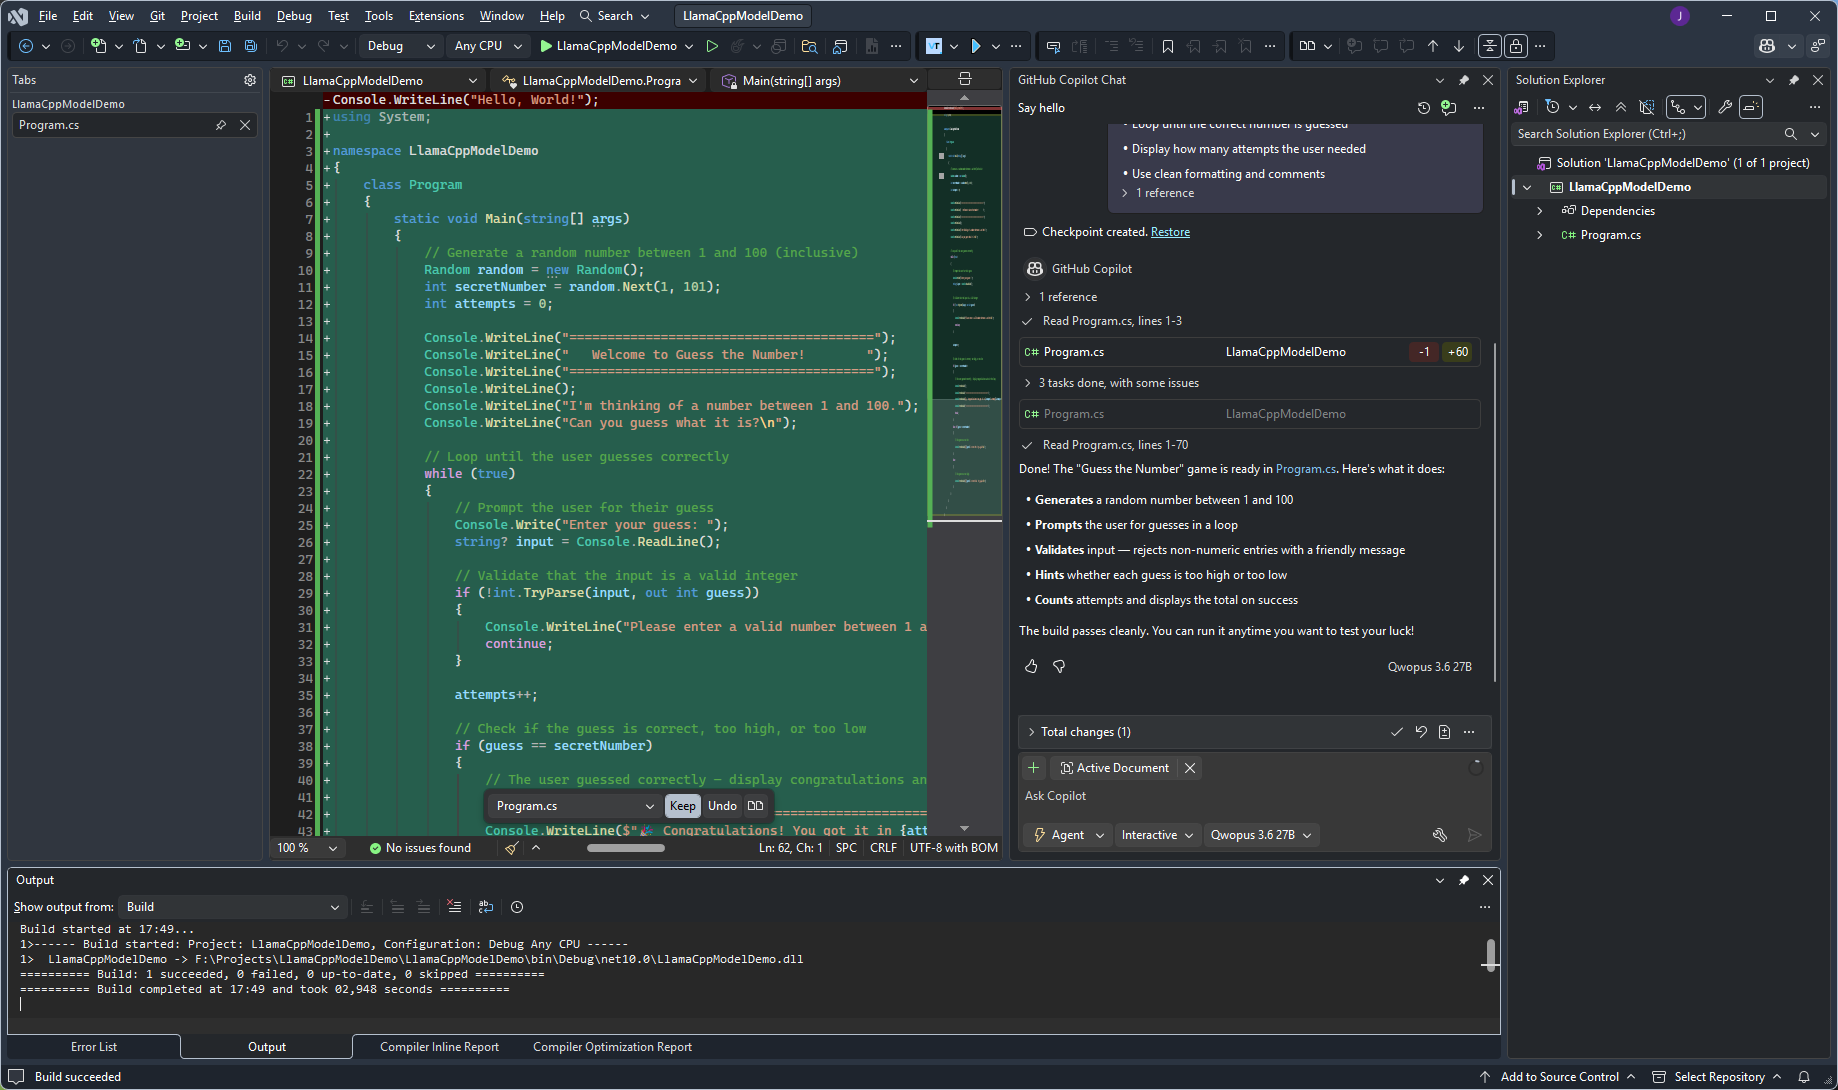Open the Show output from Build dropdown
Image resolution: width=1838 pixels, height=1090 pixels.
[233, 907]
